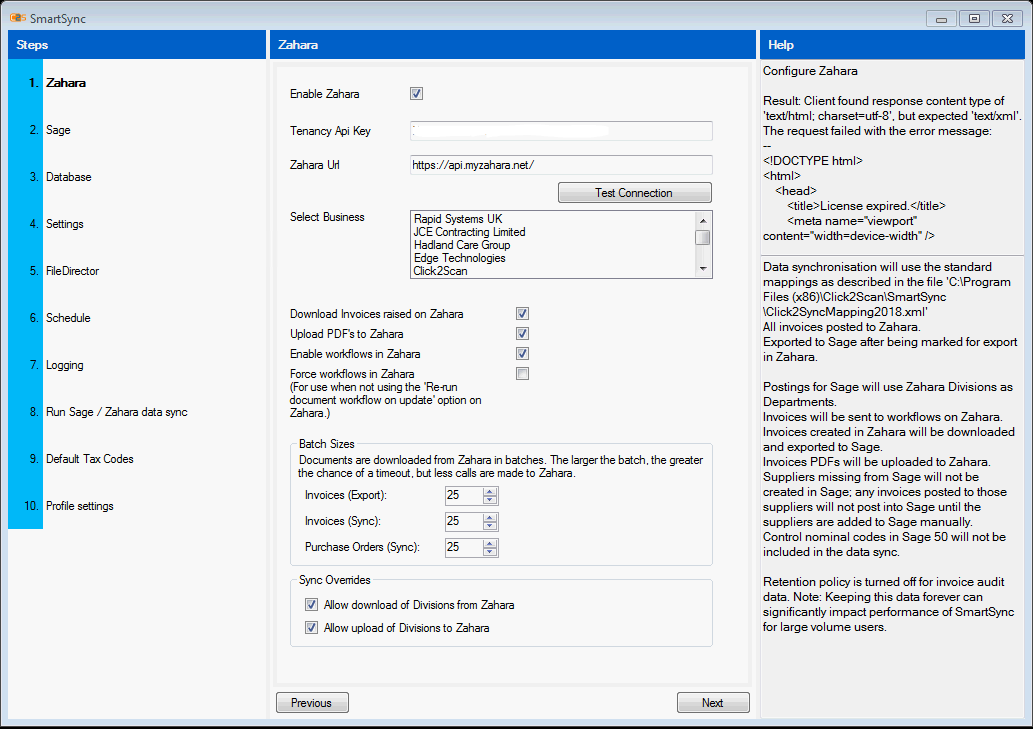1033x729 pixels.
Task: Minimize the SmartSync window
Action: tap(941, 18)
